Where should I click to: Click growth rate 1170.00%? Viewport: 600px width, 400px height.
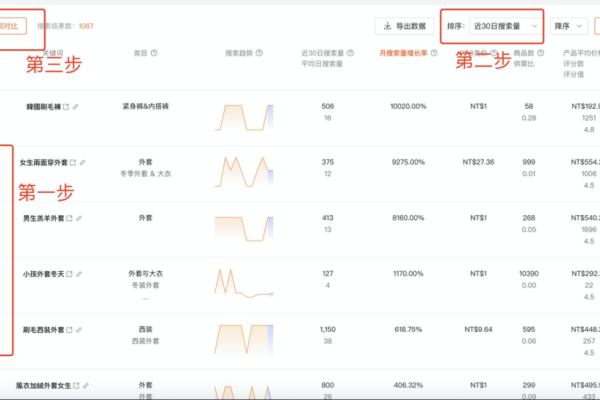[x=408, y=274]
